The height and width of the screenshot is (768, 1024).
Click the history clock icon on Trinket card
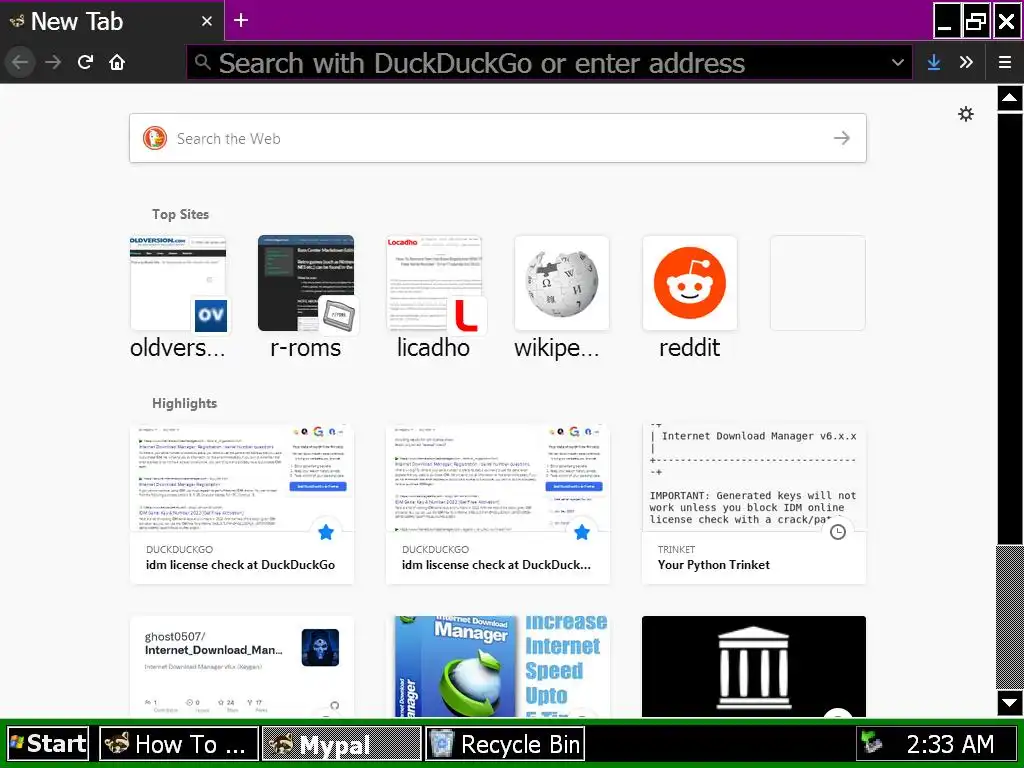[x=837, y=532]
